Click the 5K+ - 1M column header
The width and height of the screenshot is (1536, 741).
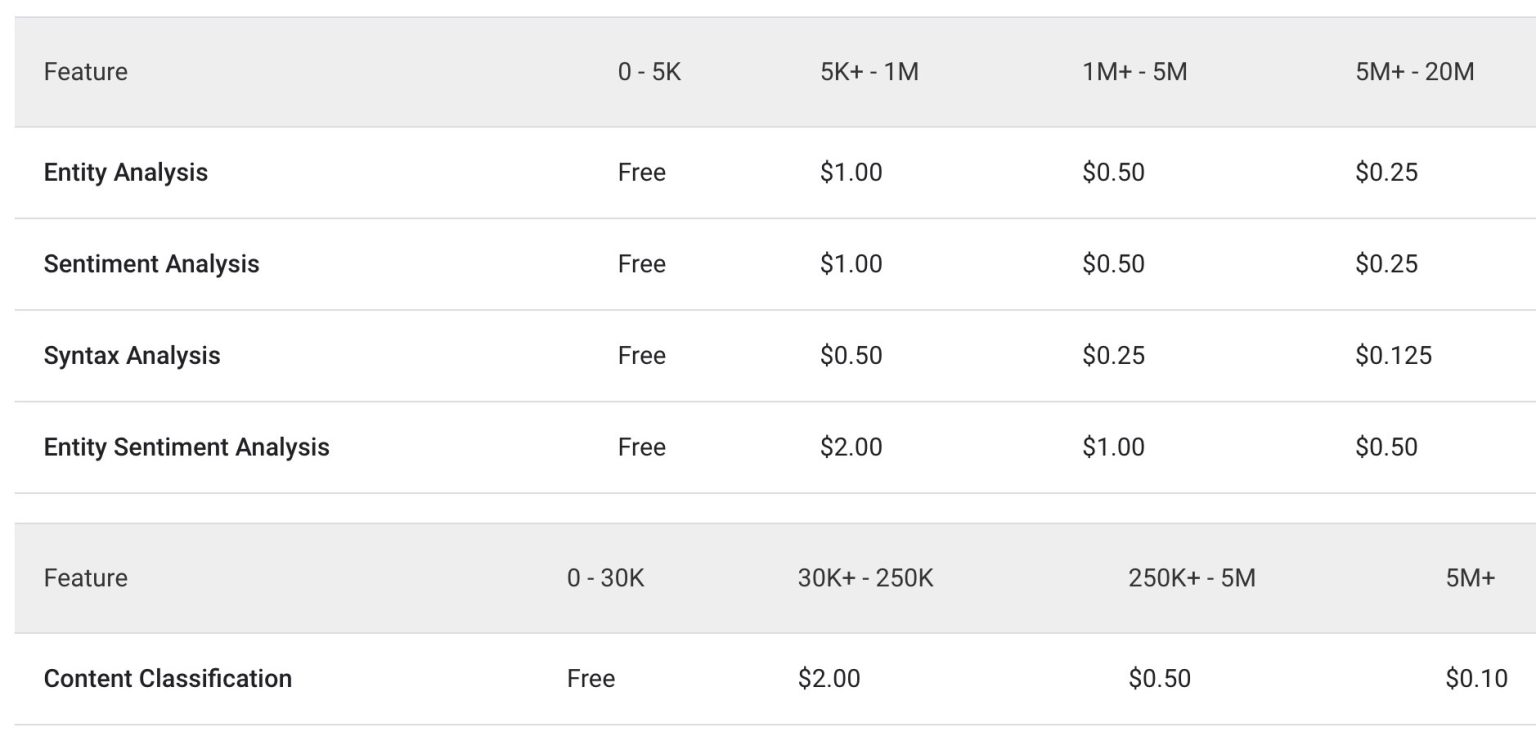click(869, 72)
